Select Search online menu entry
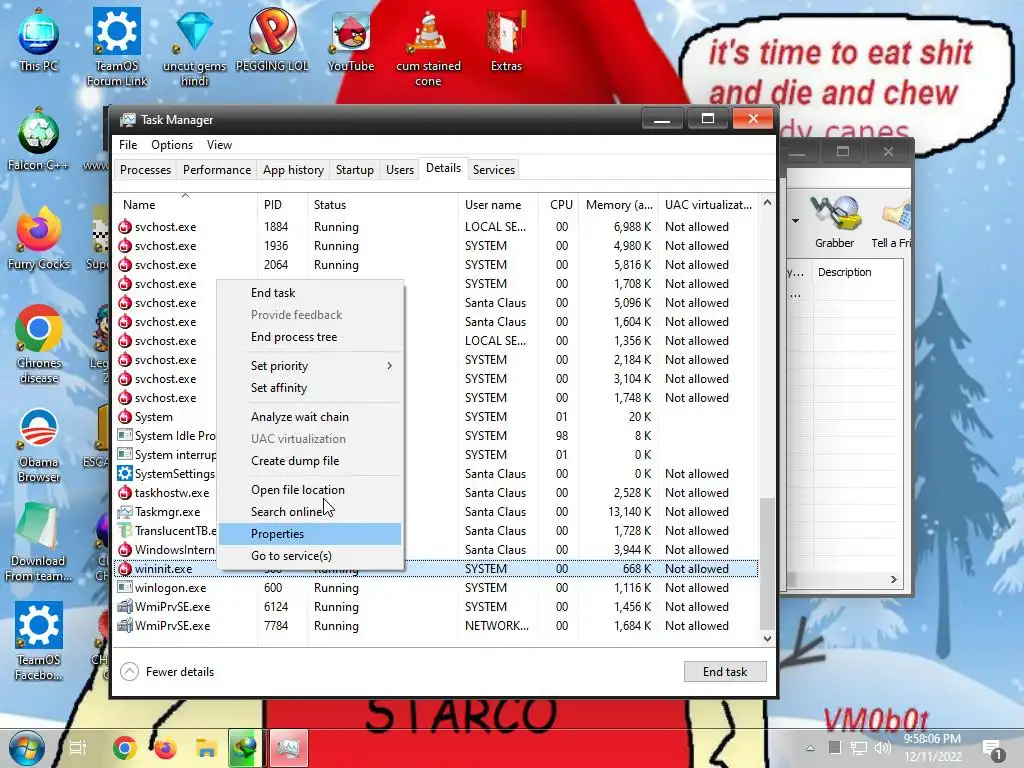The image size is (1024, 768). pos(310,512)
